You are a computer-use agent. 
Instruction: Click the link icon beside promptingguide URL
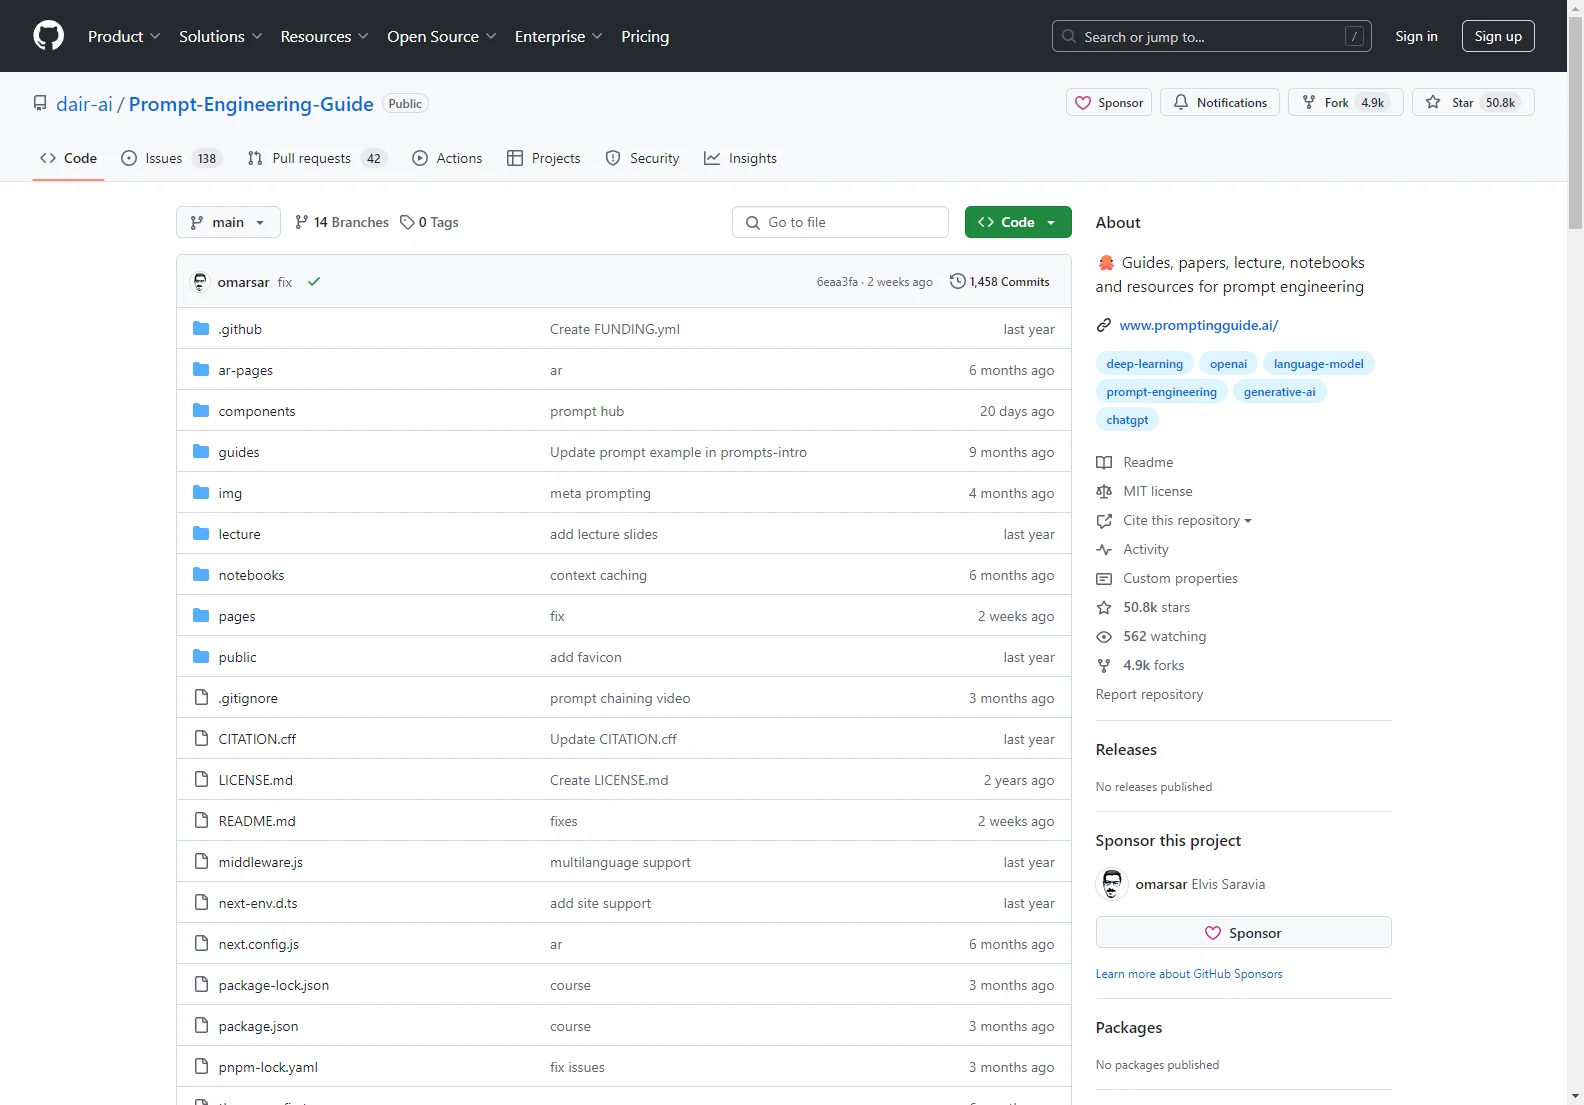coord(1104,325)
